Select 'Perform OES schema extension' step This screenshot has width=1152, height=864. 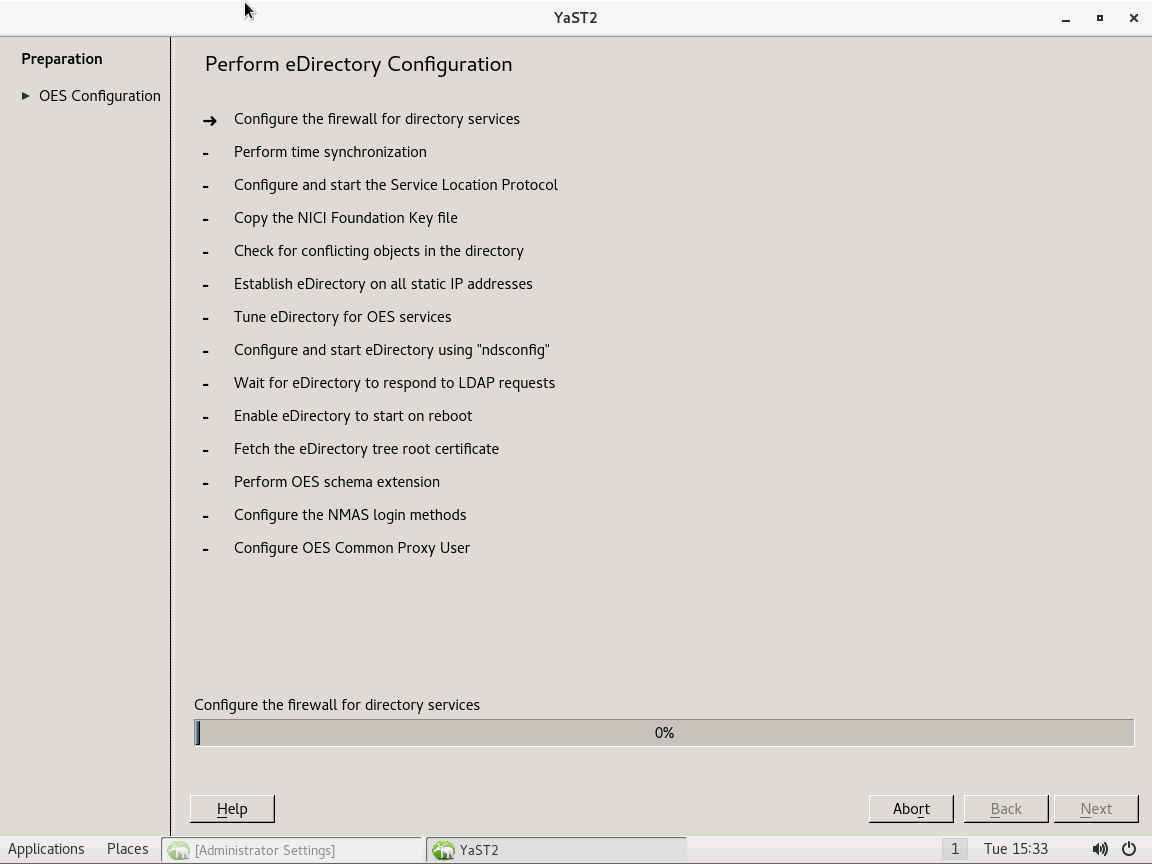point(336,482)
